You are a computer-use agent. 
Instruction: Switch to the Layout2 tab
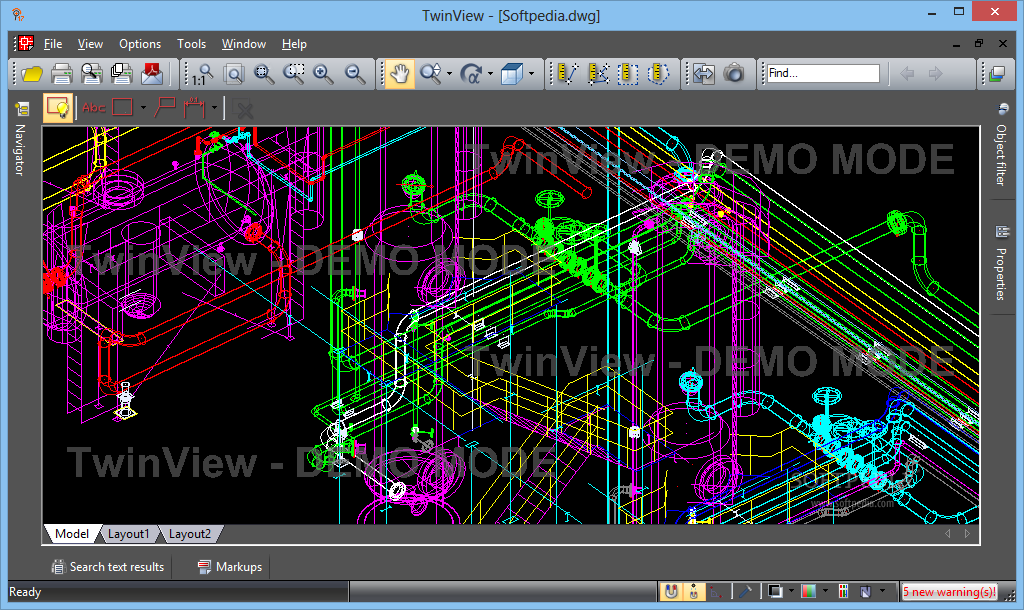(x=190, y=534)
